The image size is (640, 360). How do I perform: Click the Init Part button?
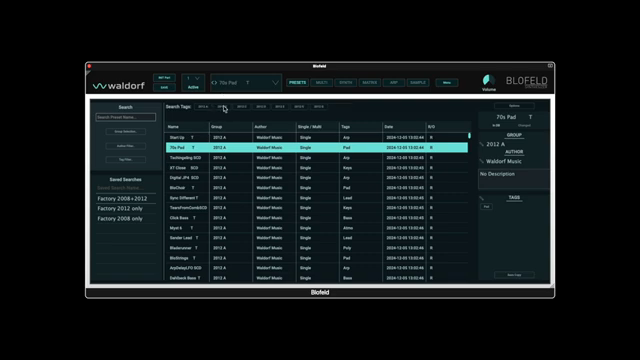tap(164, 78)
